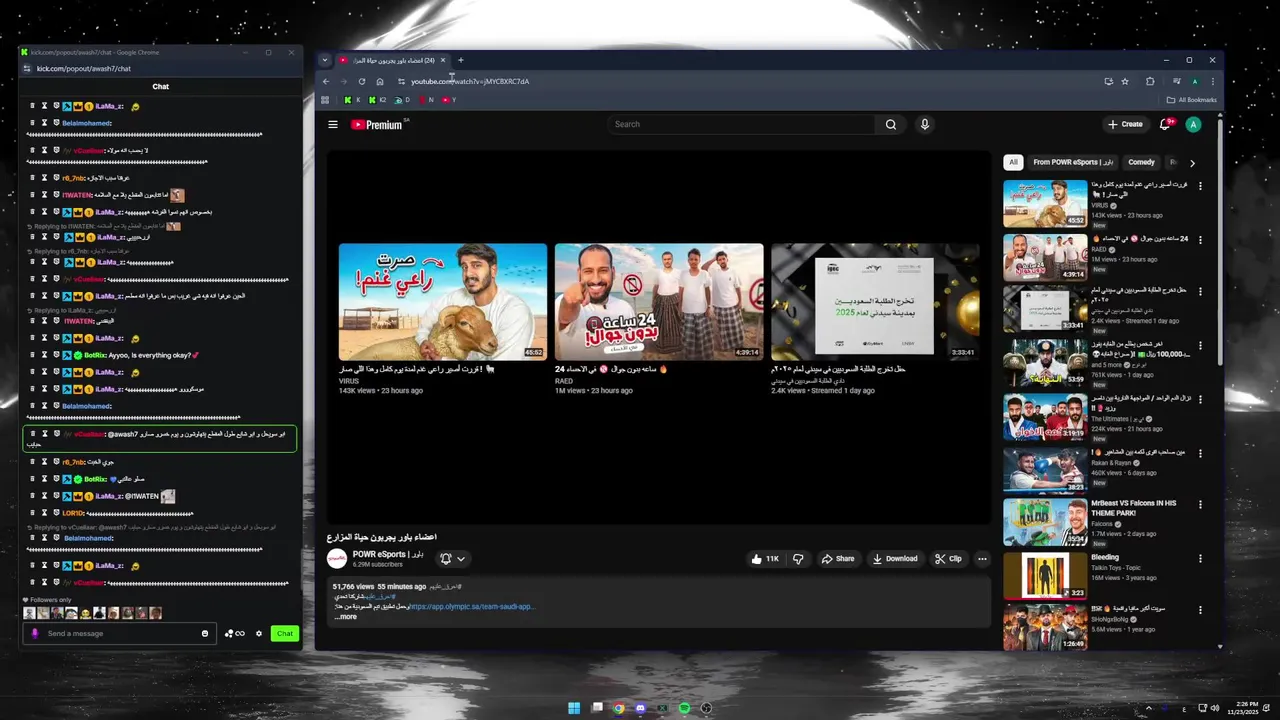Open channel points icon in Kick chat
Screen dimensions: 1280x720
(234, 633)
